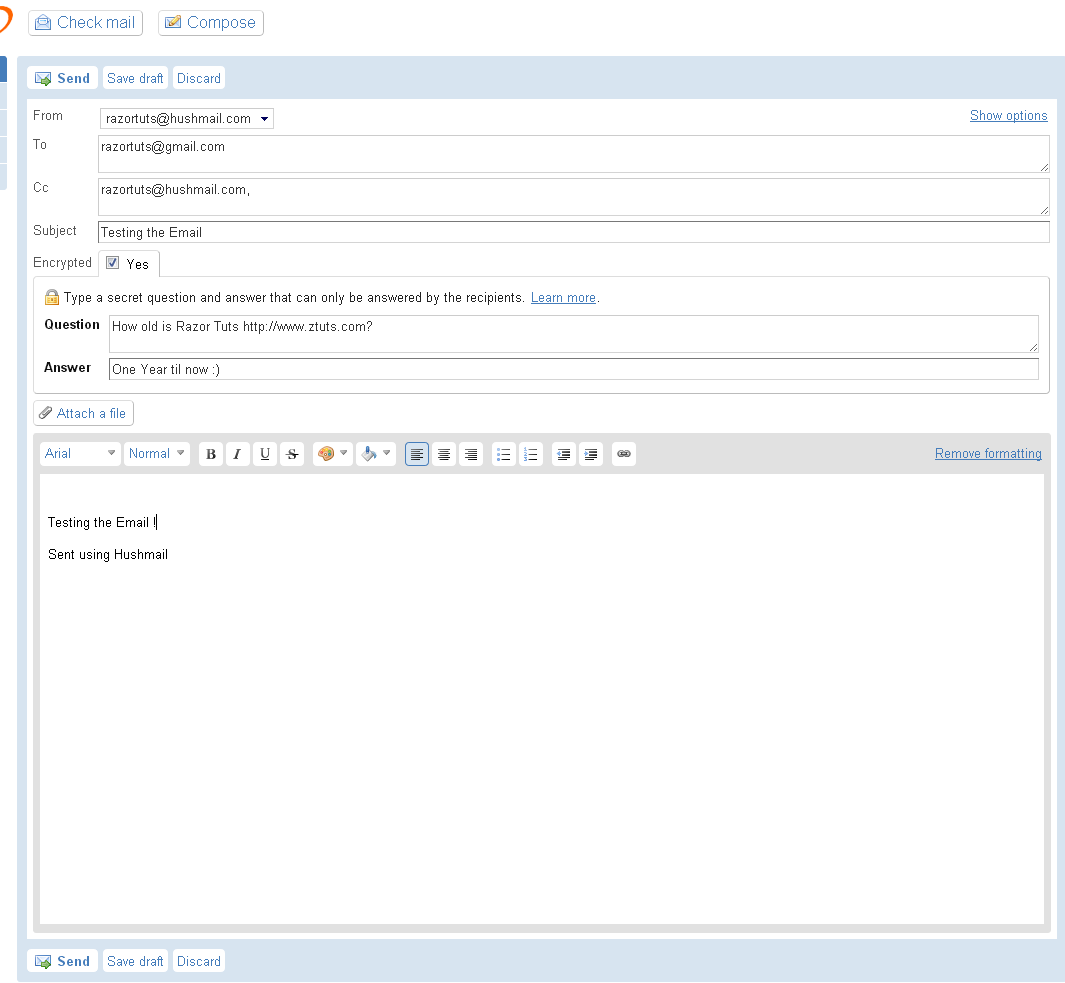Image resolution: width=1065 pixels, height=983 pixels.
Task: Apply Strikethrough formatting
Action: (292, 454)
